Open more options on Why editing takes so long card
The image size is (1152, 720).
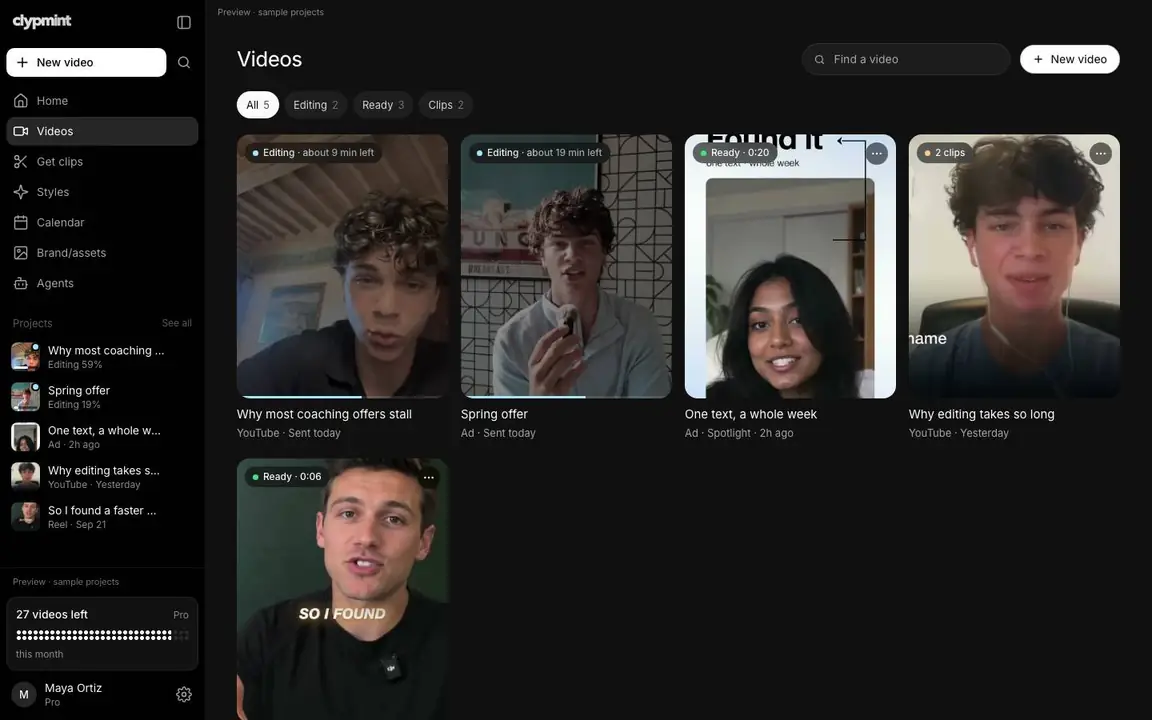[1100, 154]
